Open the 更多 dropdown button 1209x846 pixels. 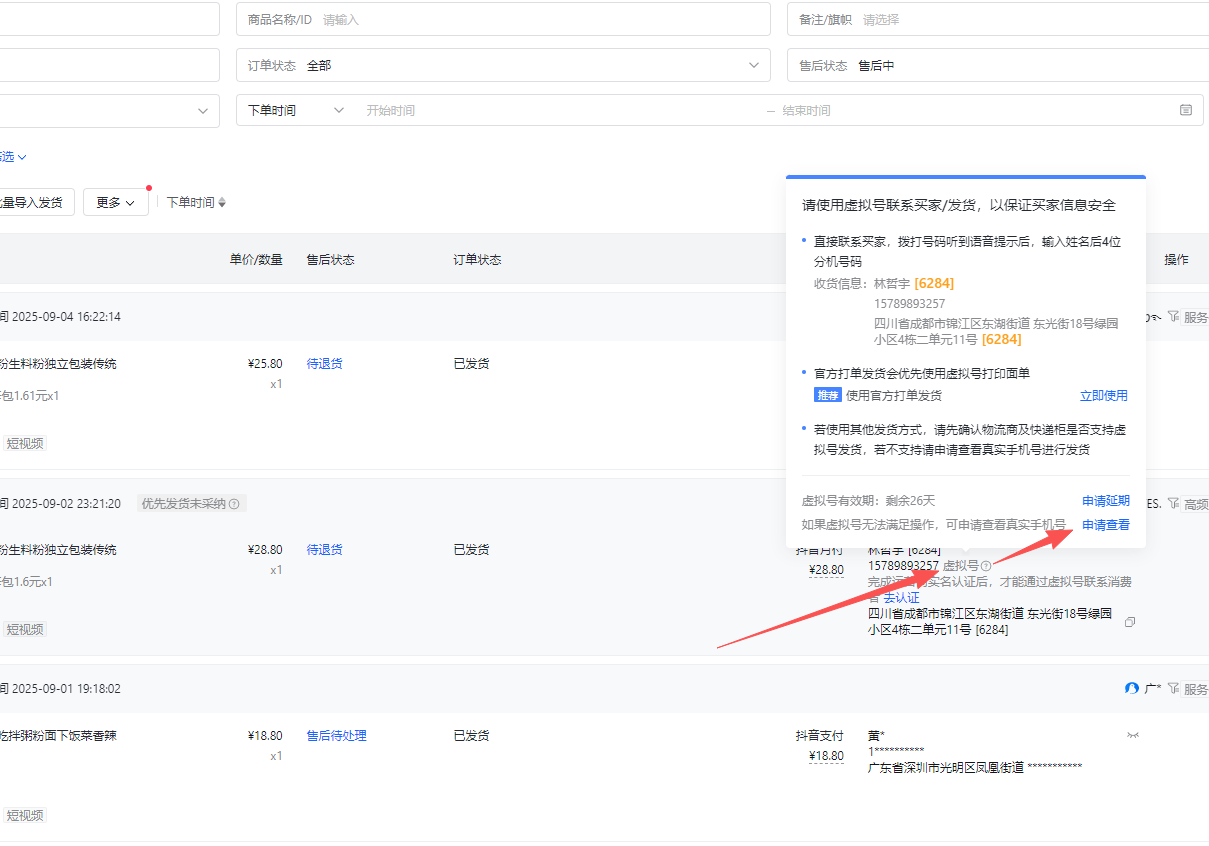pos(116,202)
